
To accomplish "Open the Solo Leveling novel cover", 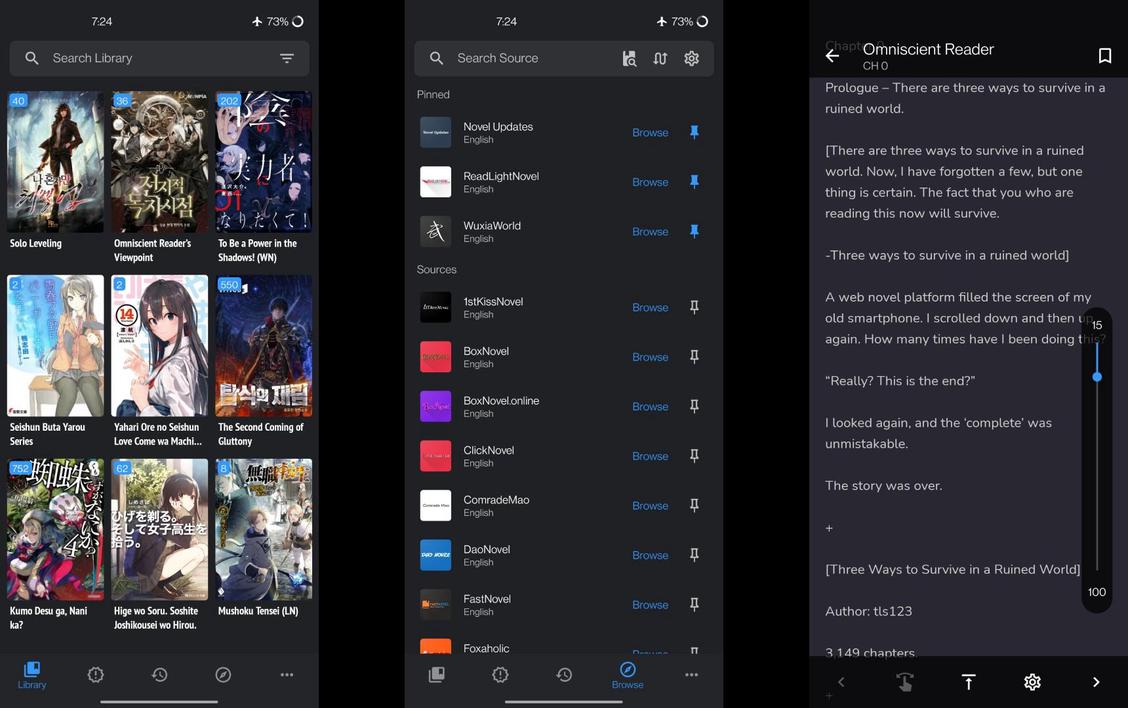I will pos(55,162).
